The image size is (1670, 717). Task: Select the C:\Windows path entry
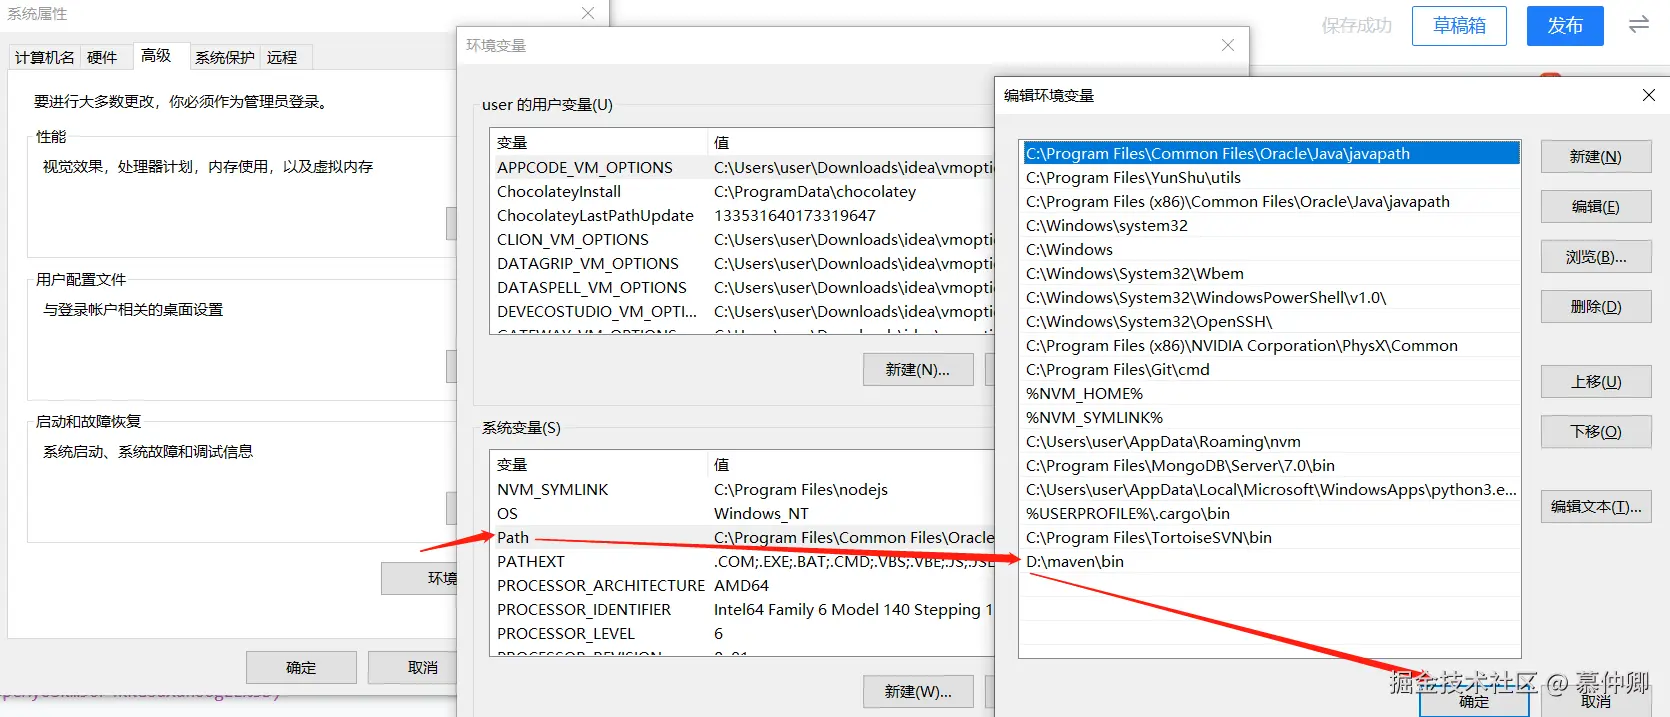1270,249
